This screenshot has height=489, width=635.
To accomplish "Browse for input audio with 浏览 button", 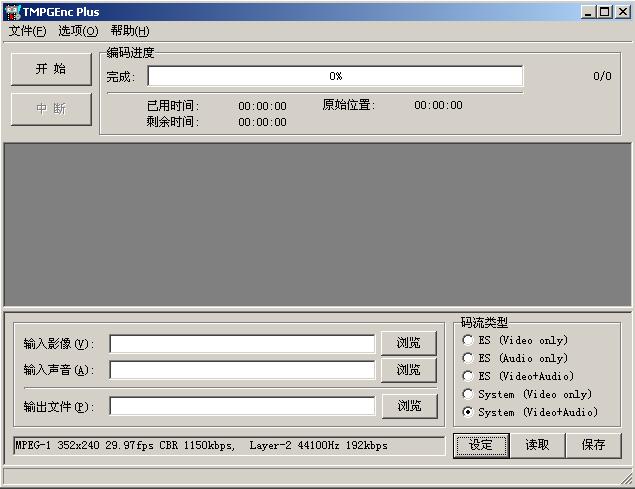I will point(409,369).
